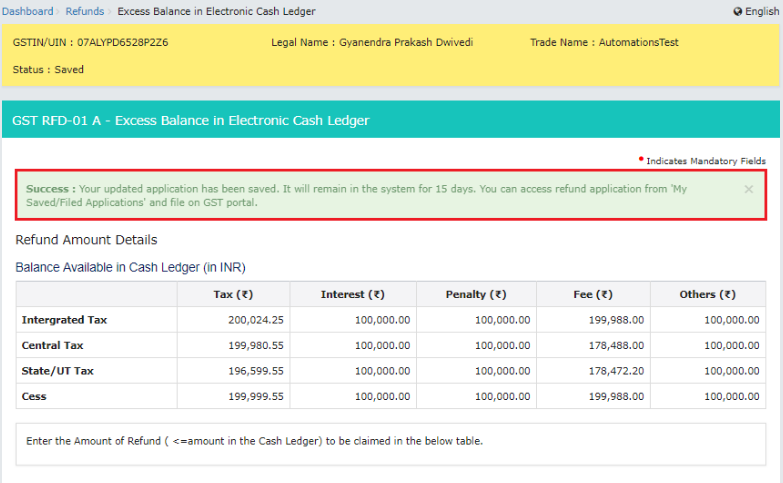Click the Interest (₹) column header

[x=353, y=294]
